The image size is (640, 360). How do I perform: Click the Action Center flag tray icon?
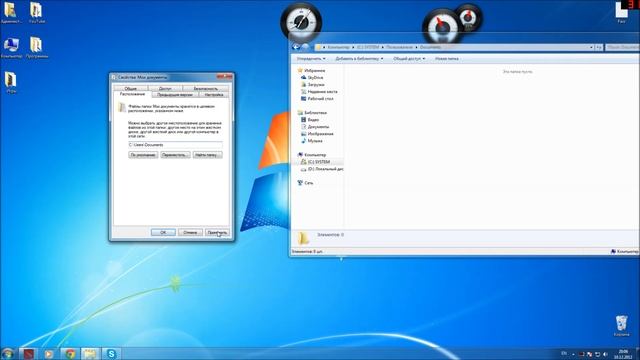589,354
